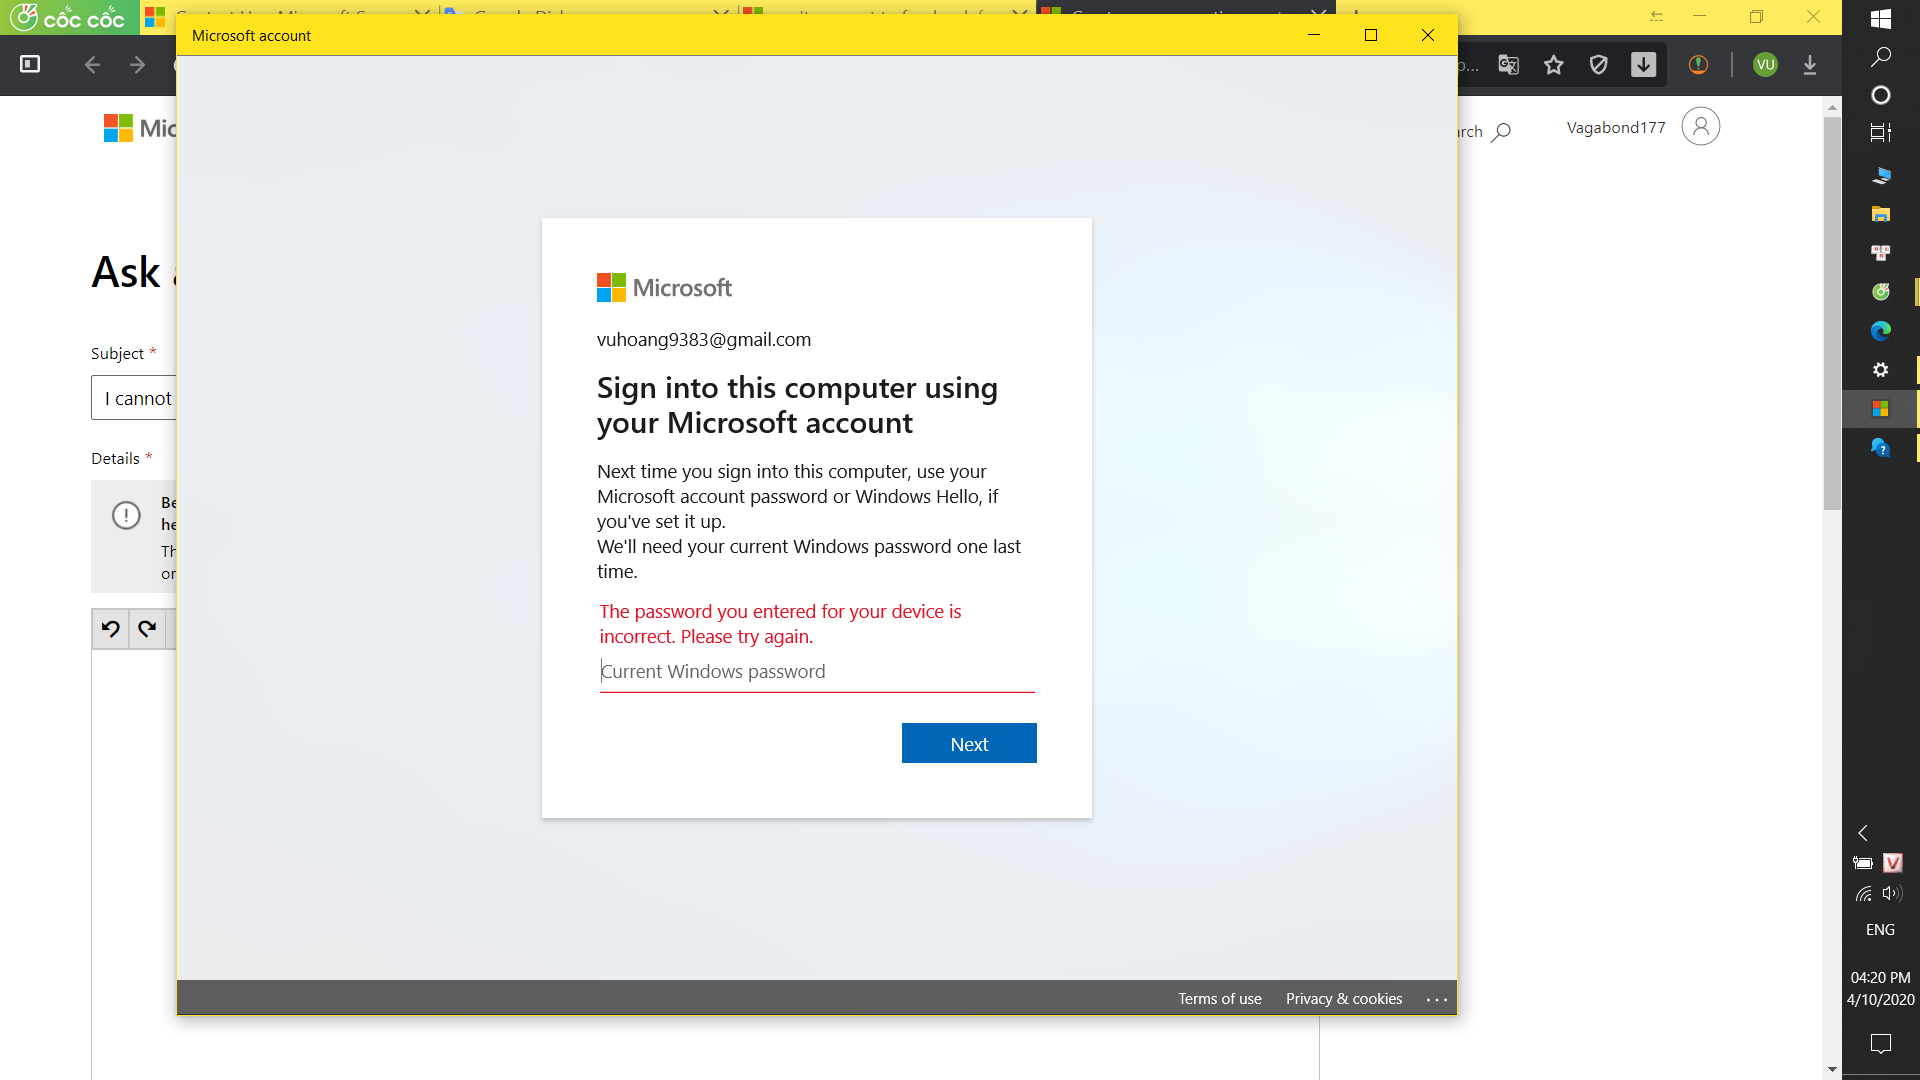This screenshot has height=1080, width=1920.
Task: Click the scroll down arrow of browser
Action: [1832, 1069]
